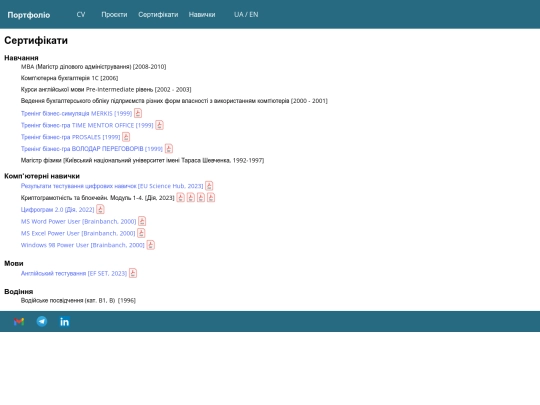Click the Навчання section heading
Viewport: 540px width, 405px height.
(x=21, y=58)
